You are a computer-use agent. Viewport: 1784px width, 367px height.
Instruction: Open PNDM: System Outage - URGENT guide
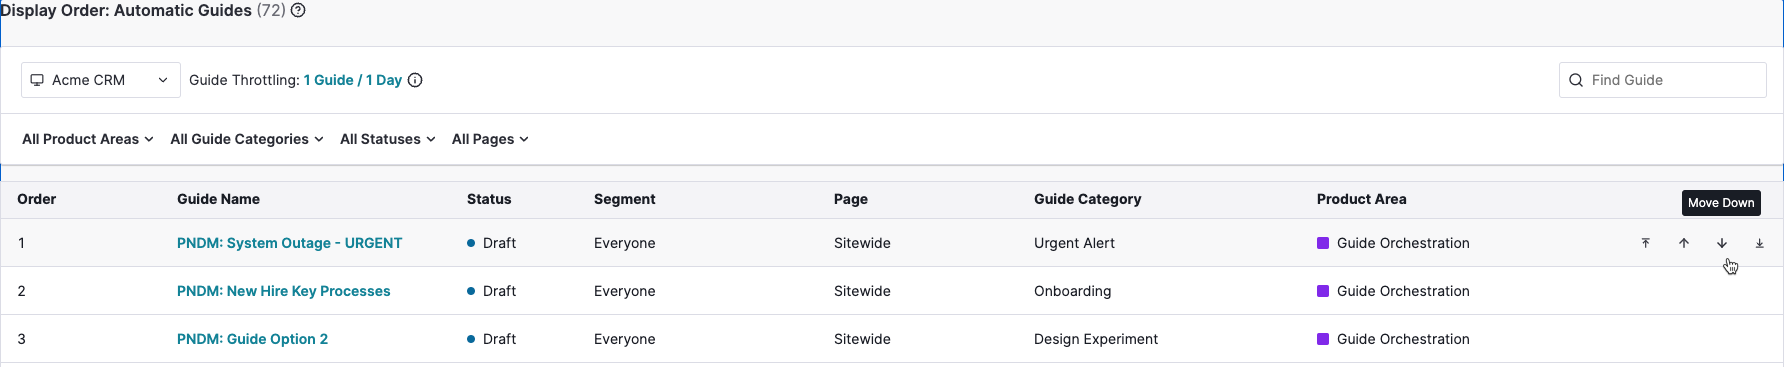point(289,243)
